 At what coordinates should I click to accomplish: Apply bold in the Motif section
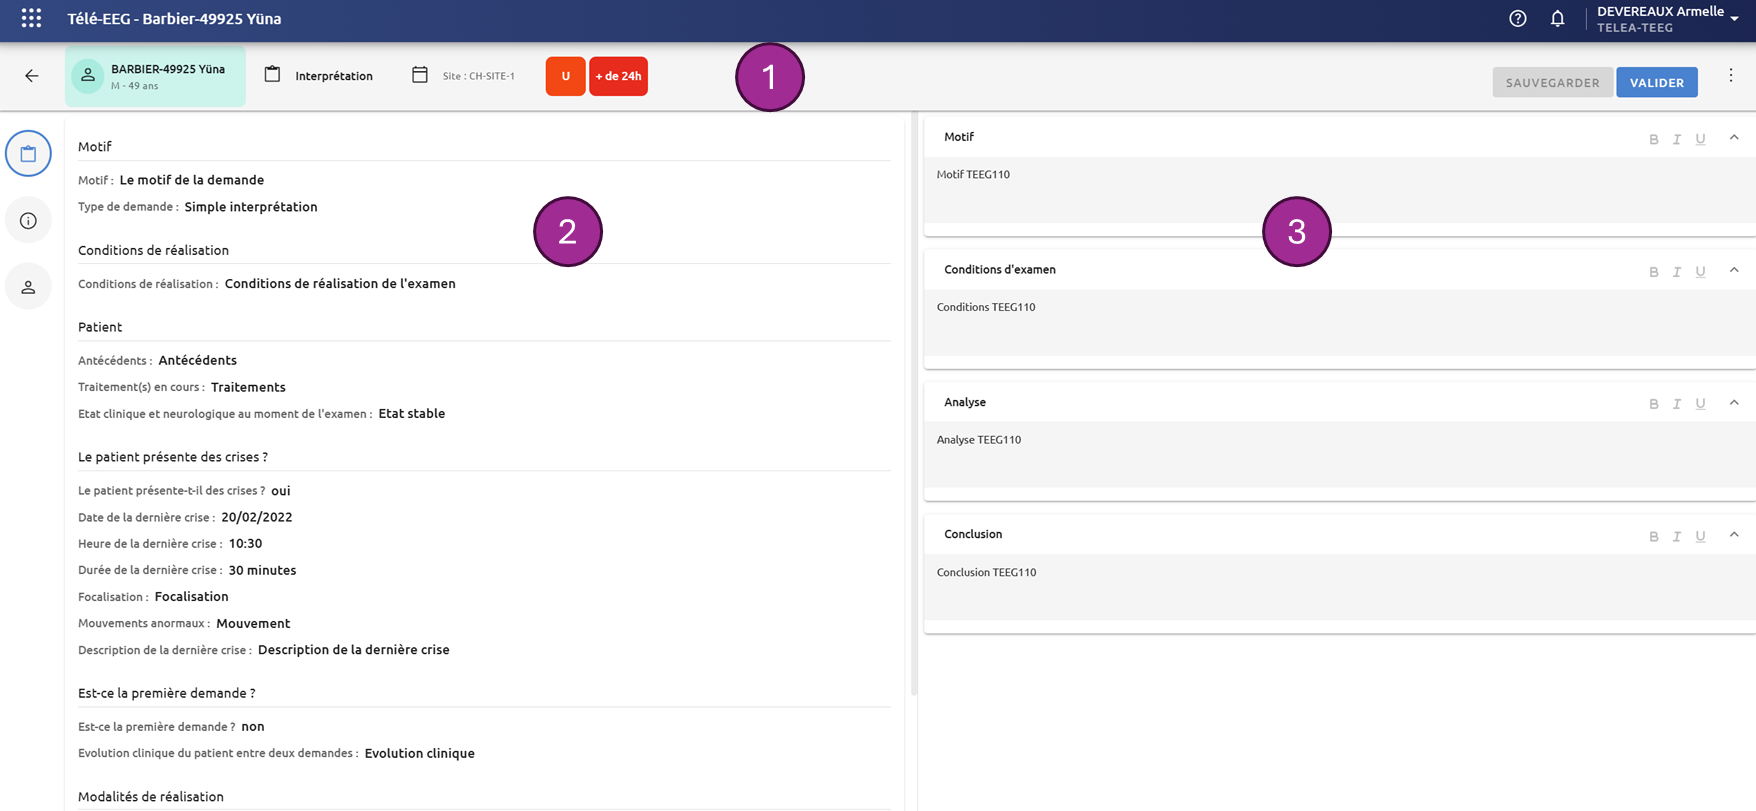tap(1654, 139)
